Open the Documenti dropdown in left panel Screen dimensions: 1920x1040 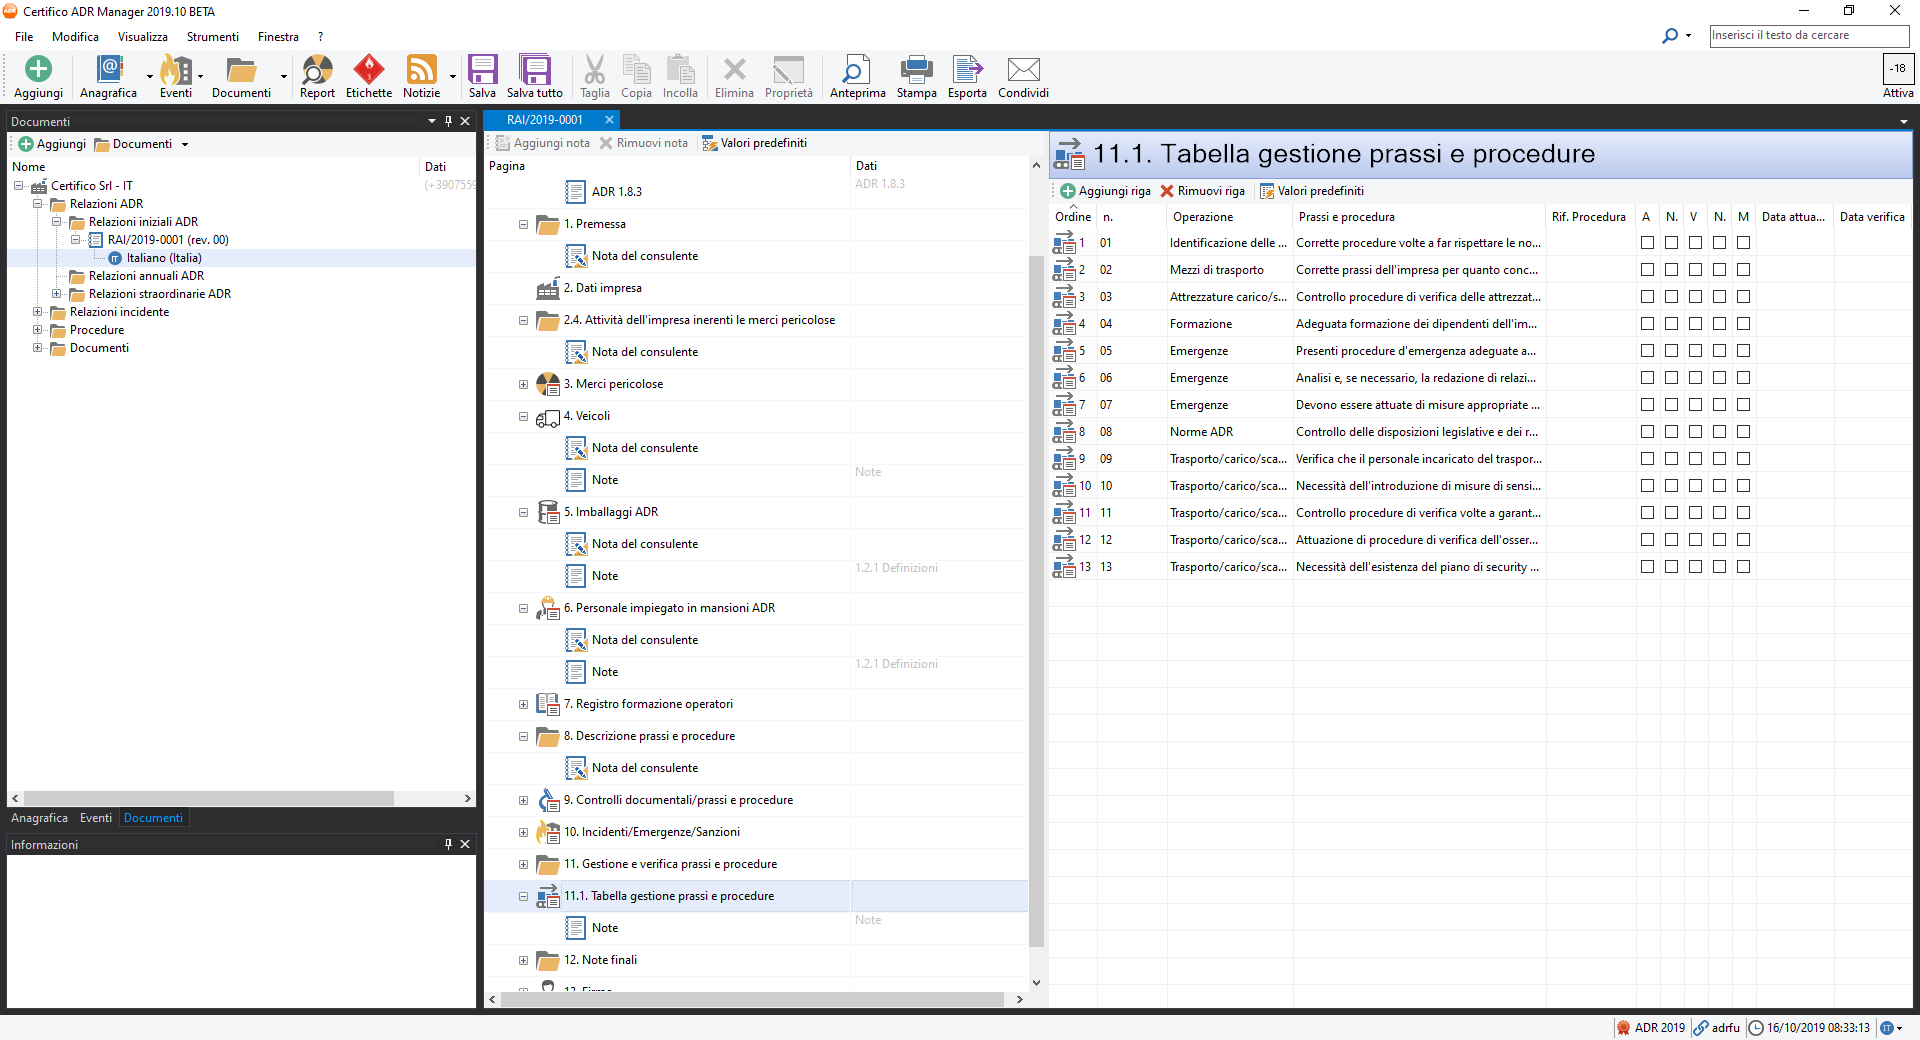pos(184,145)
